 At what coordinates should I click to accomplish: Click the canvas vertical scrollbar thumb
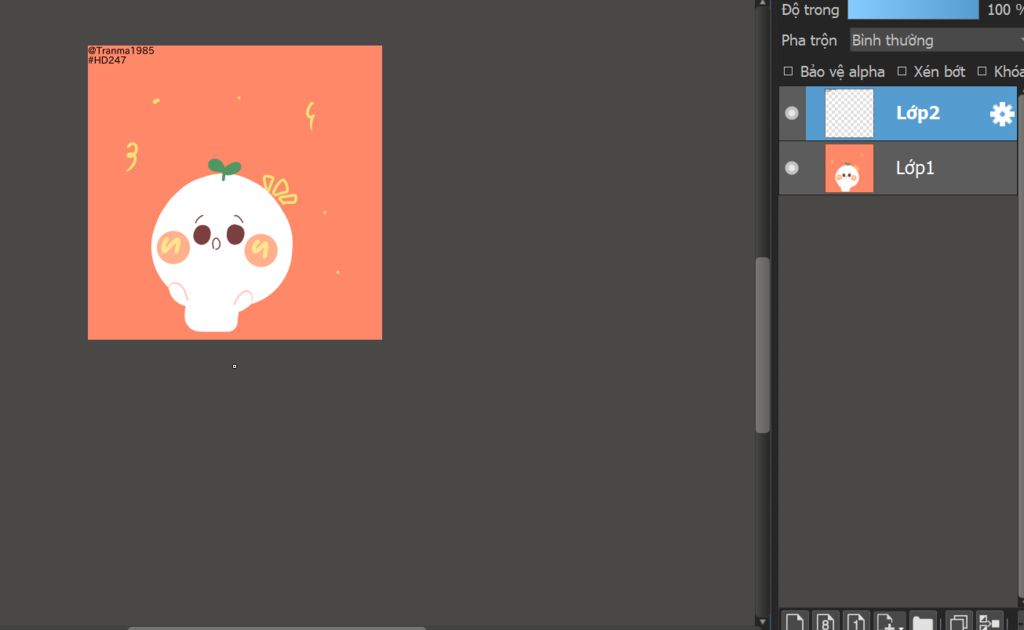(x=762, y=345)
